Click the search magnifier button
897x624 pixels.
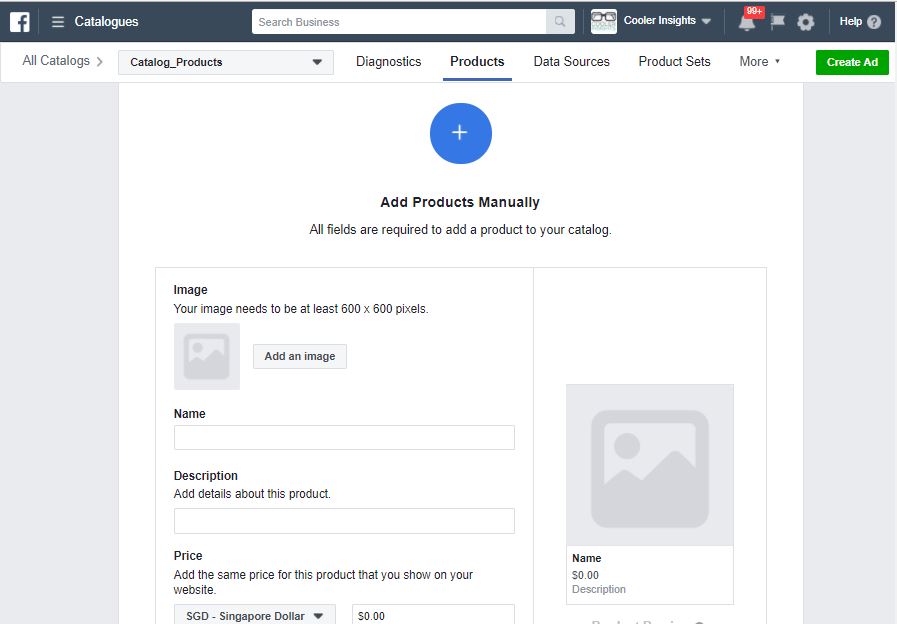560,22
